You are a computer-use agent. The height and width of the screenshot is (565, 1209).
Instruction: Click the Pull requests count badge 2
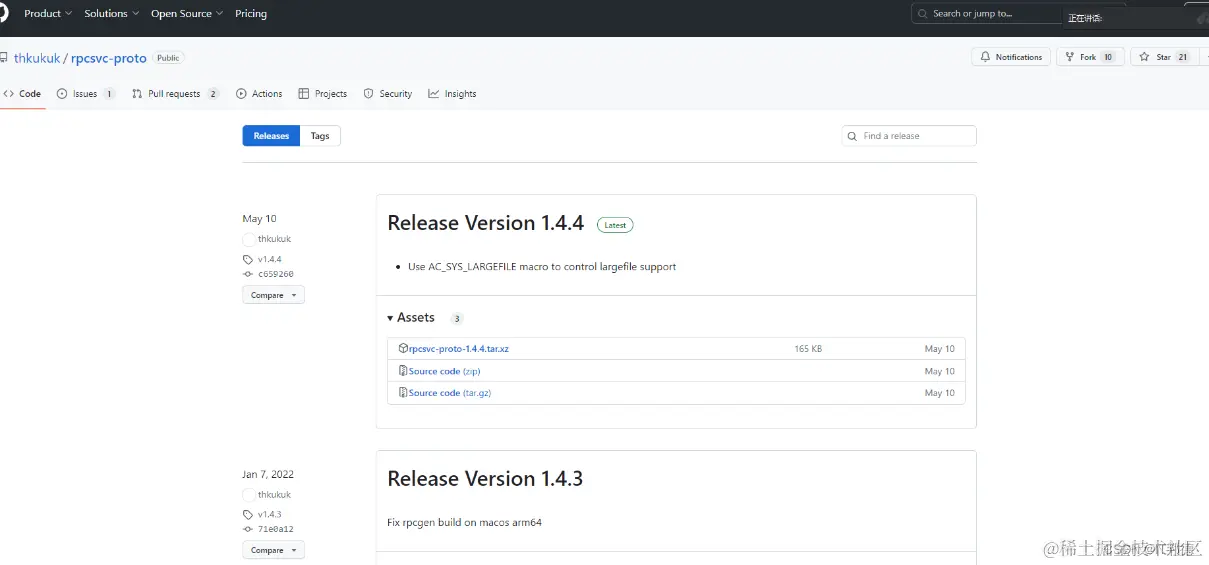click(212, 94)
